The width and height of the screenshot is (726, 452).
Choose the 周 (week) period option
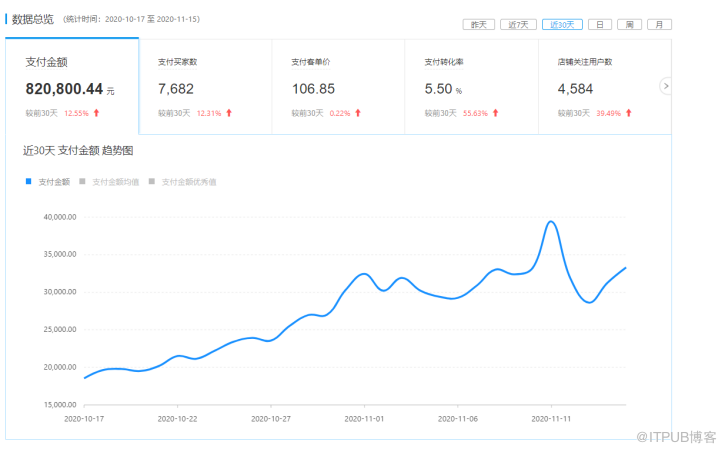tap(629, 24)
